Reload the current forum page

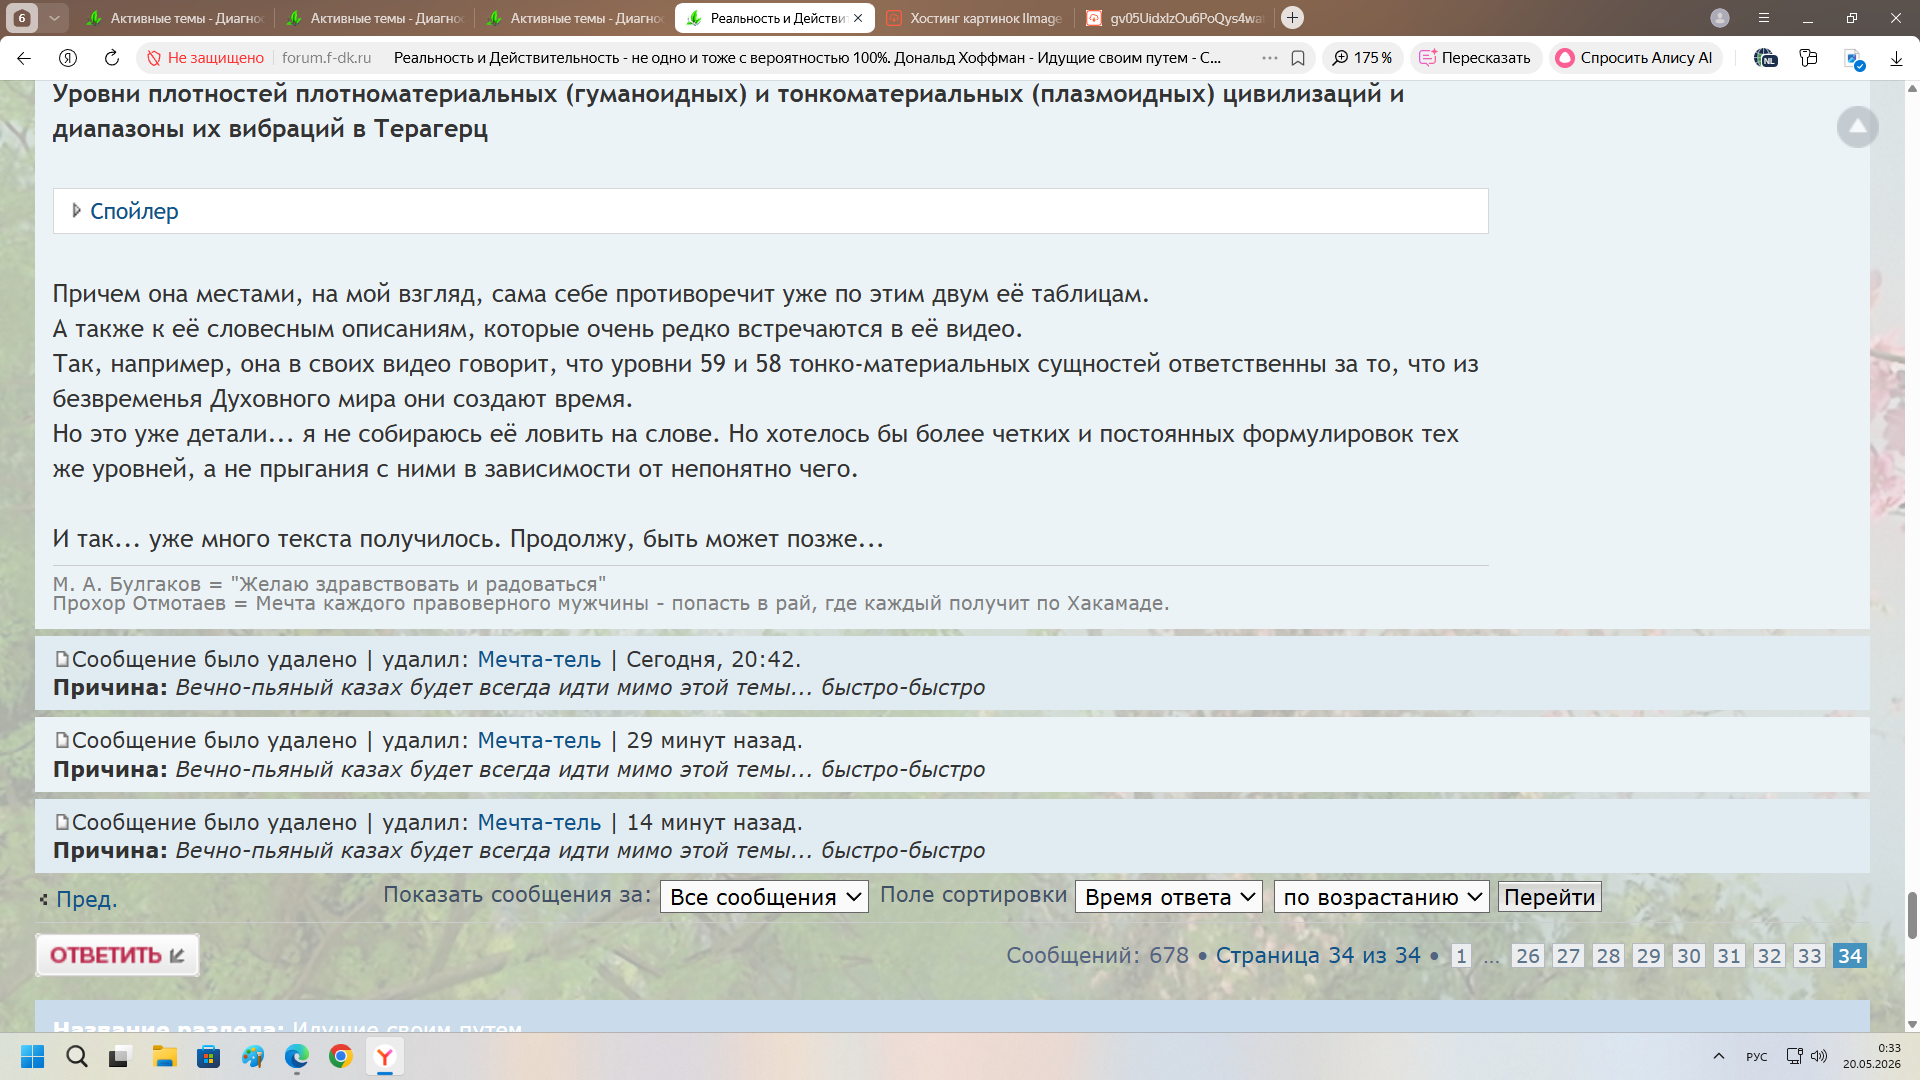[x=112, y=58]
